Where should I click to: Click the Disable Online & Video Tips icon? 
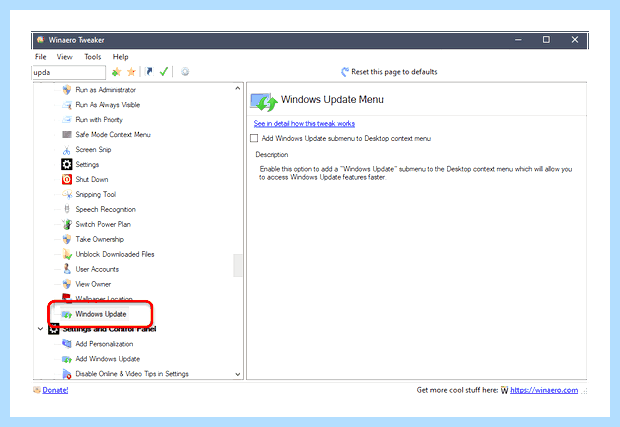click(67, 374)
